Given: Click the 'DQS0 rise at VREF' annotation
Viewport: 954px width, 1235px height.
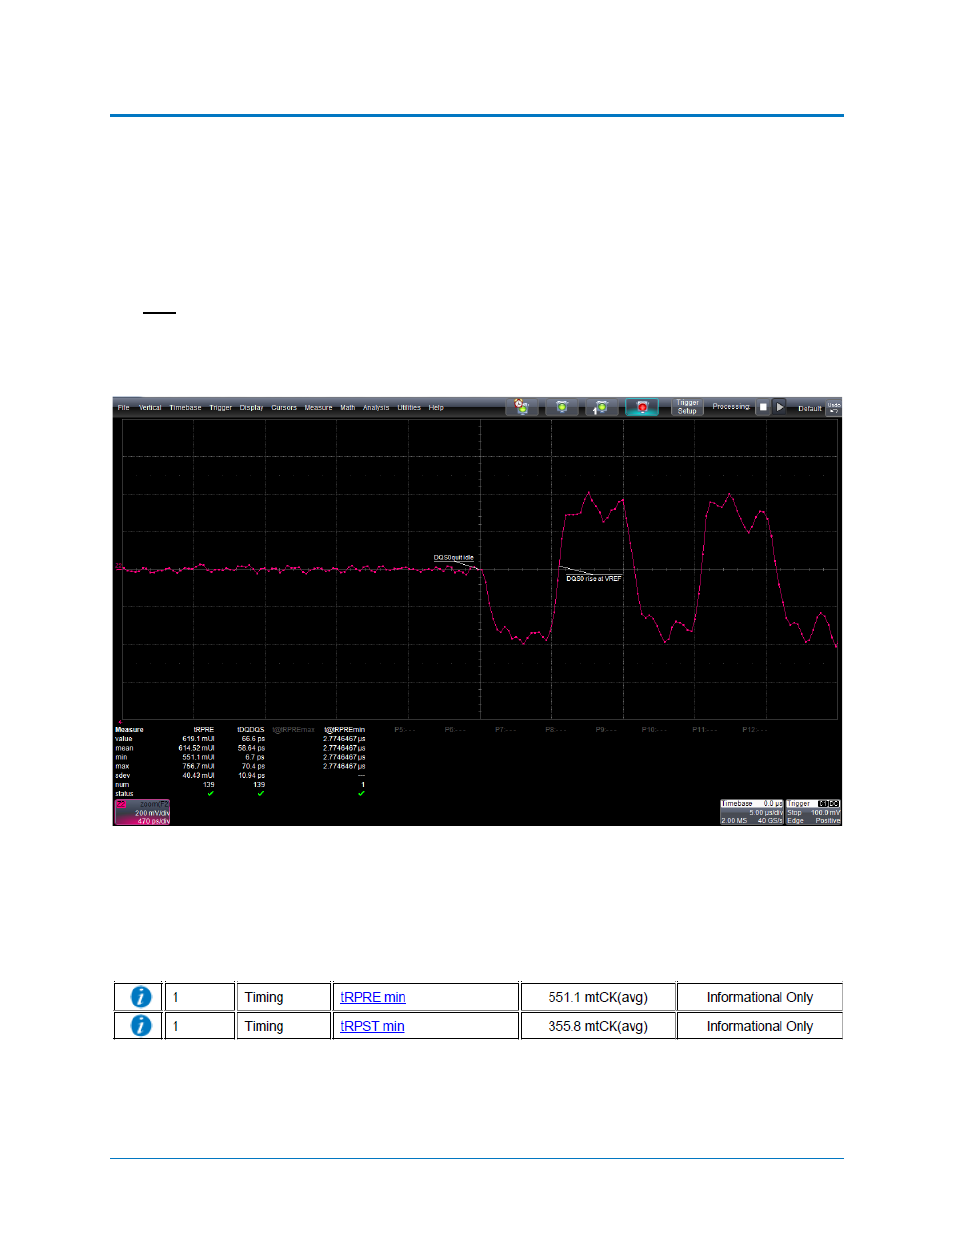Looking at the screenshot, I should (594, 579).
